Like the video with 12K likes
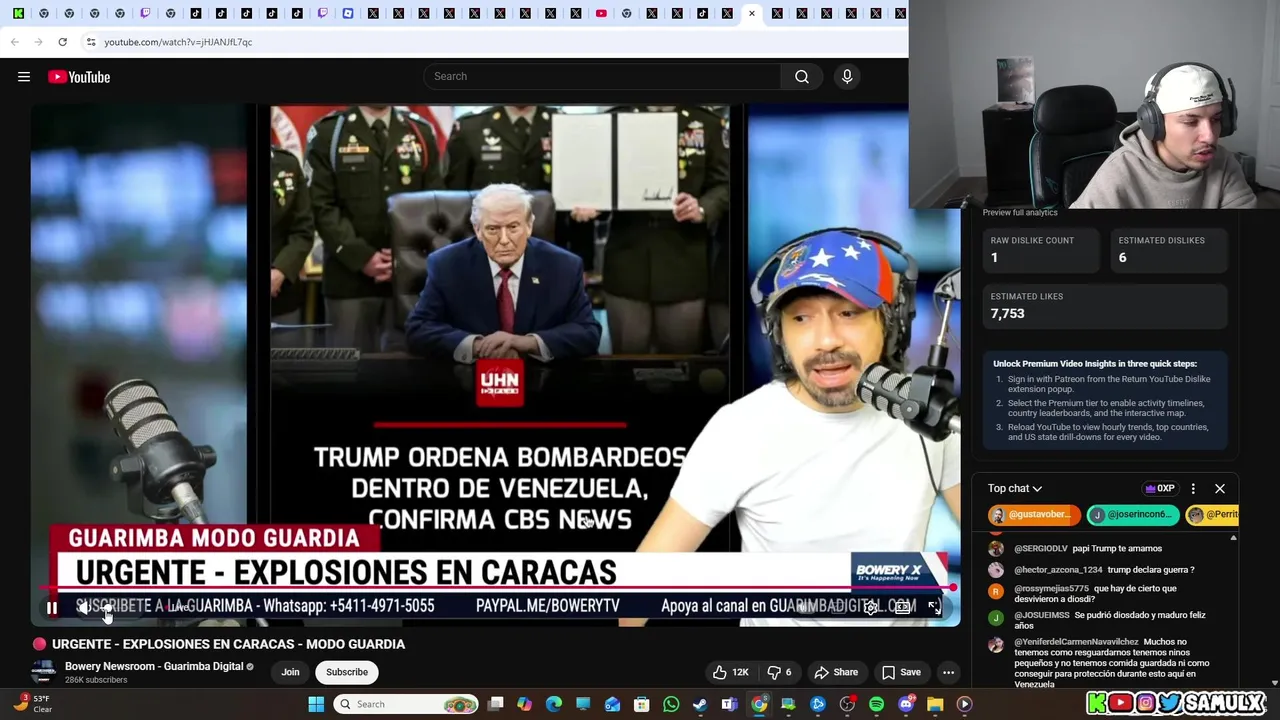Screen dimensions: 1280x720 730,672
